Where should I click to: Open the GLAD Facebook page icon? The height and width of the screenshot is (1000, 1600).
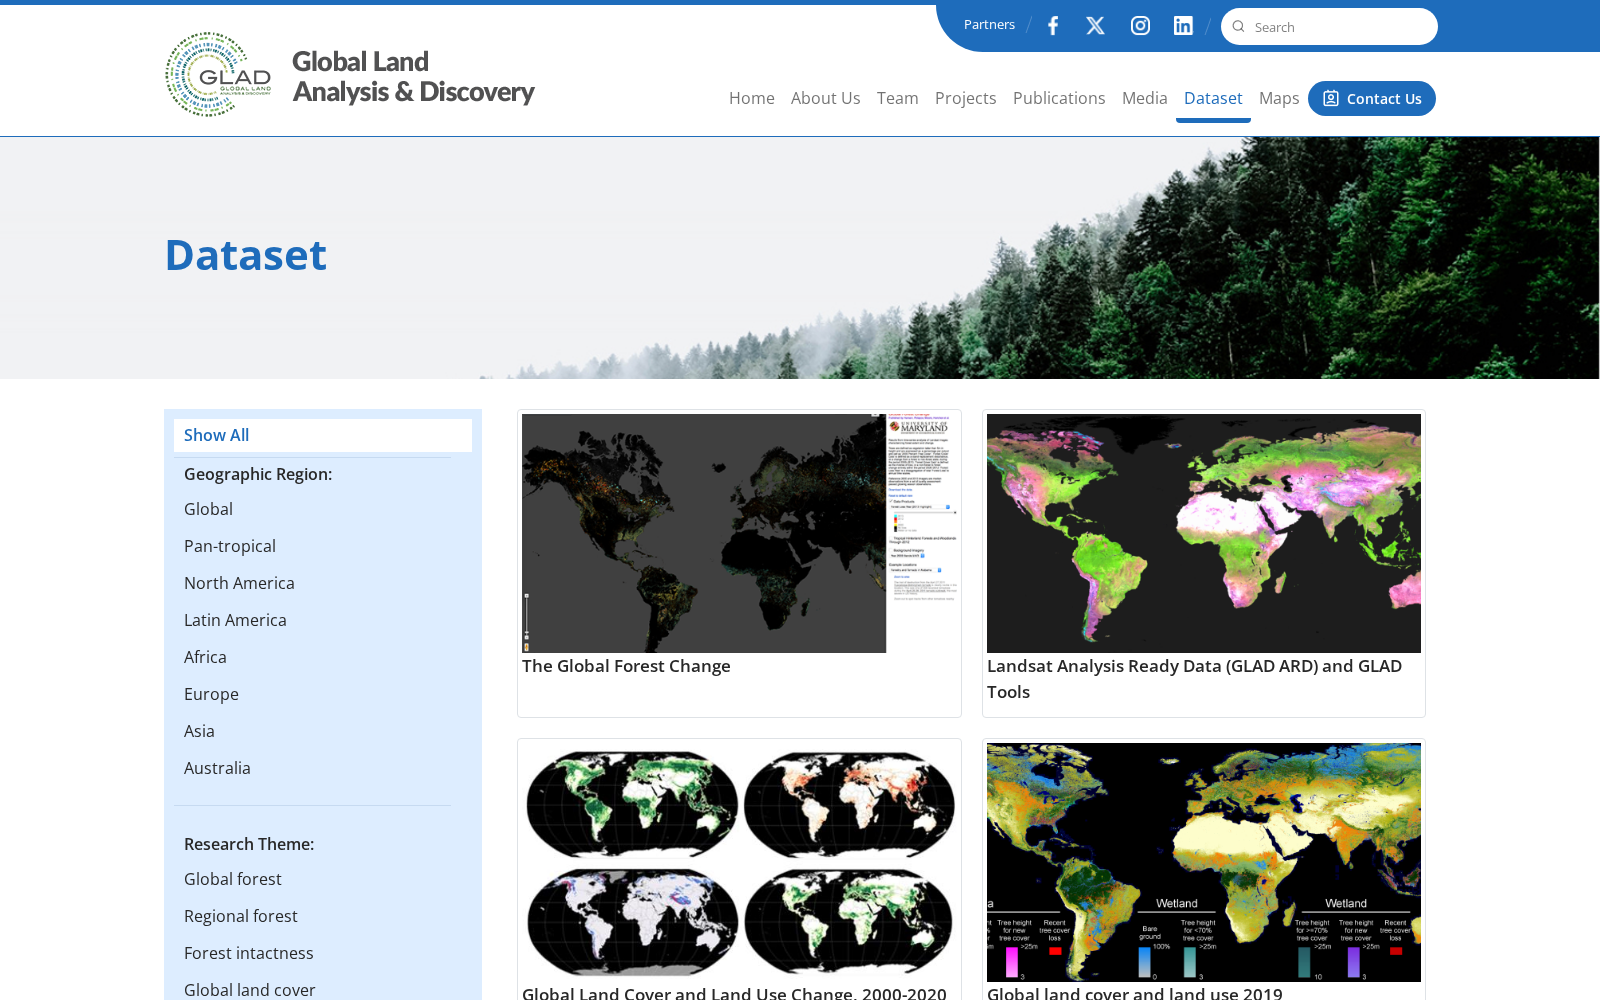[1053, 26]
